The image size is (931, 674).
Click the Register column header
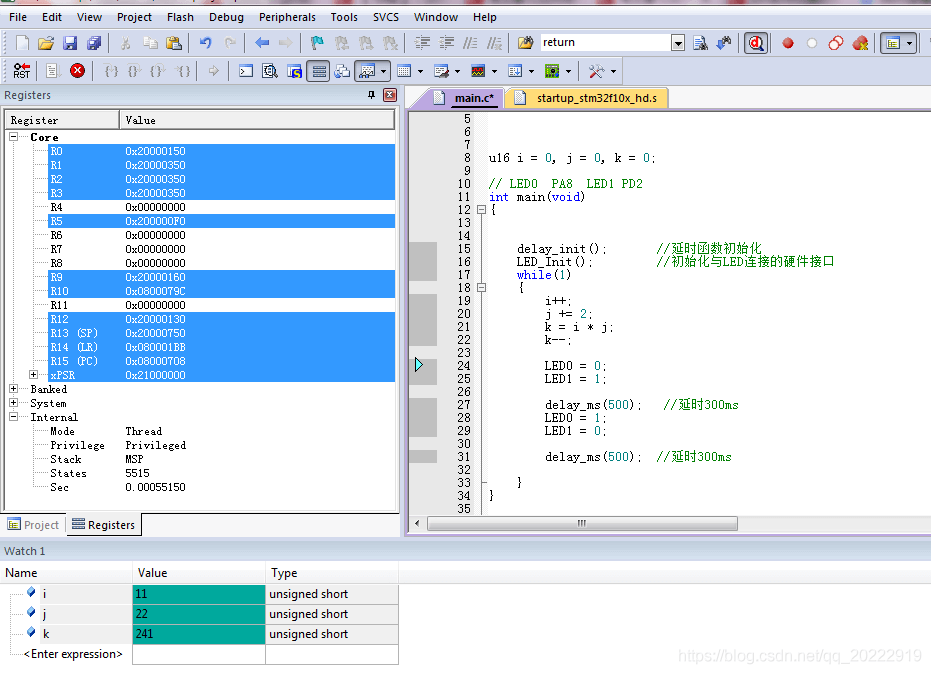click(62, 120)
